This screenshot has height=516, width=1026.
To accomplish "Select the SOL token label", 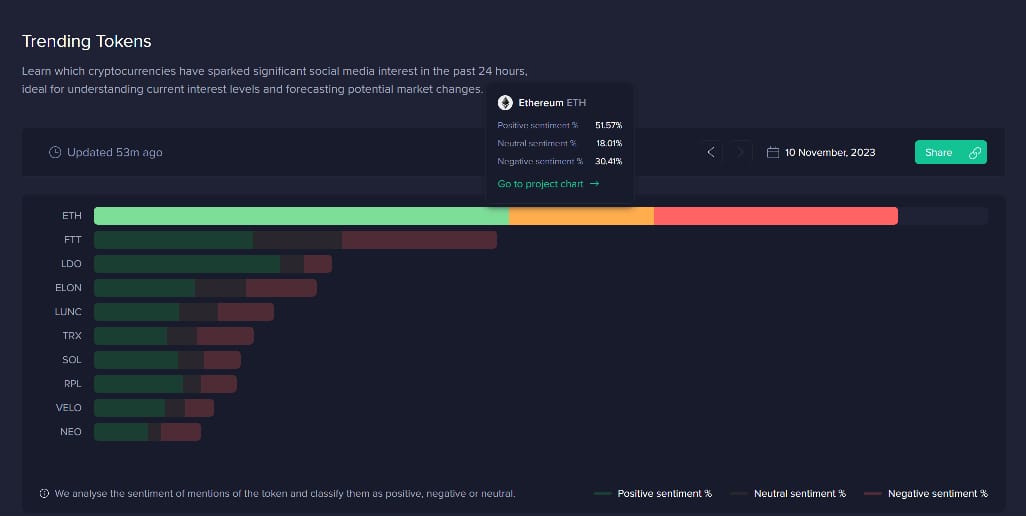I will (x=72, y=360).
